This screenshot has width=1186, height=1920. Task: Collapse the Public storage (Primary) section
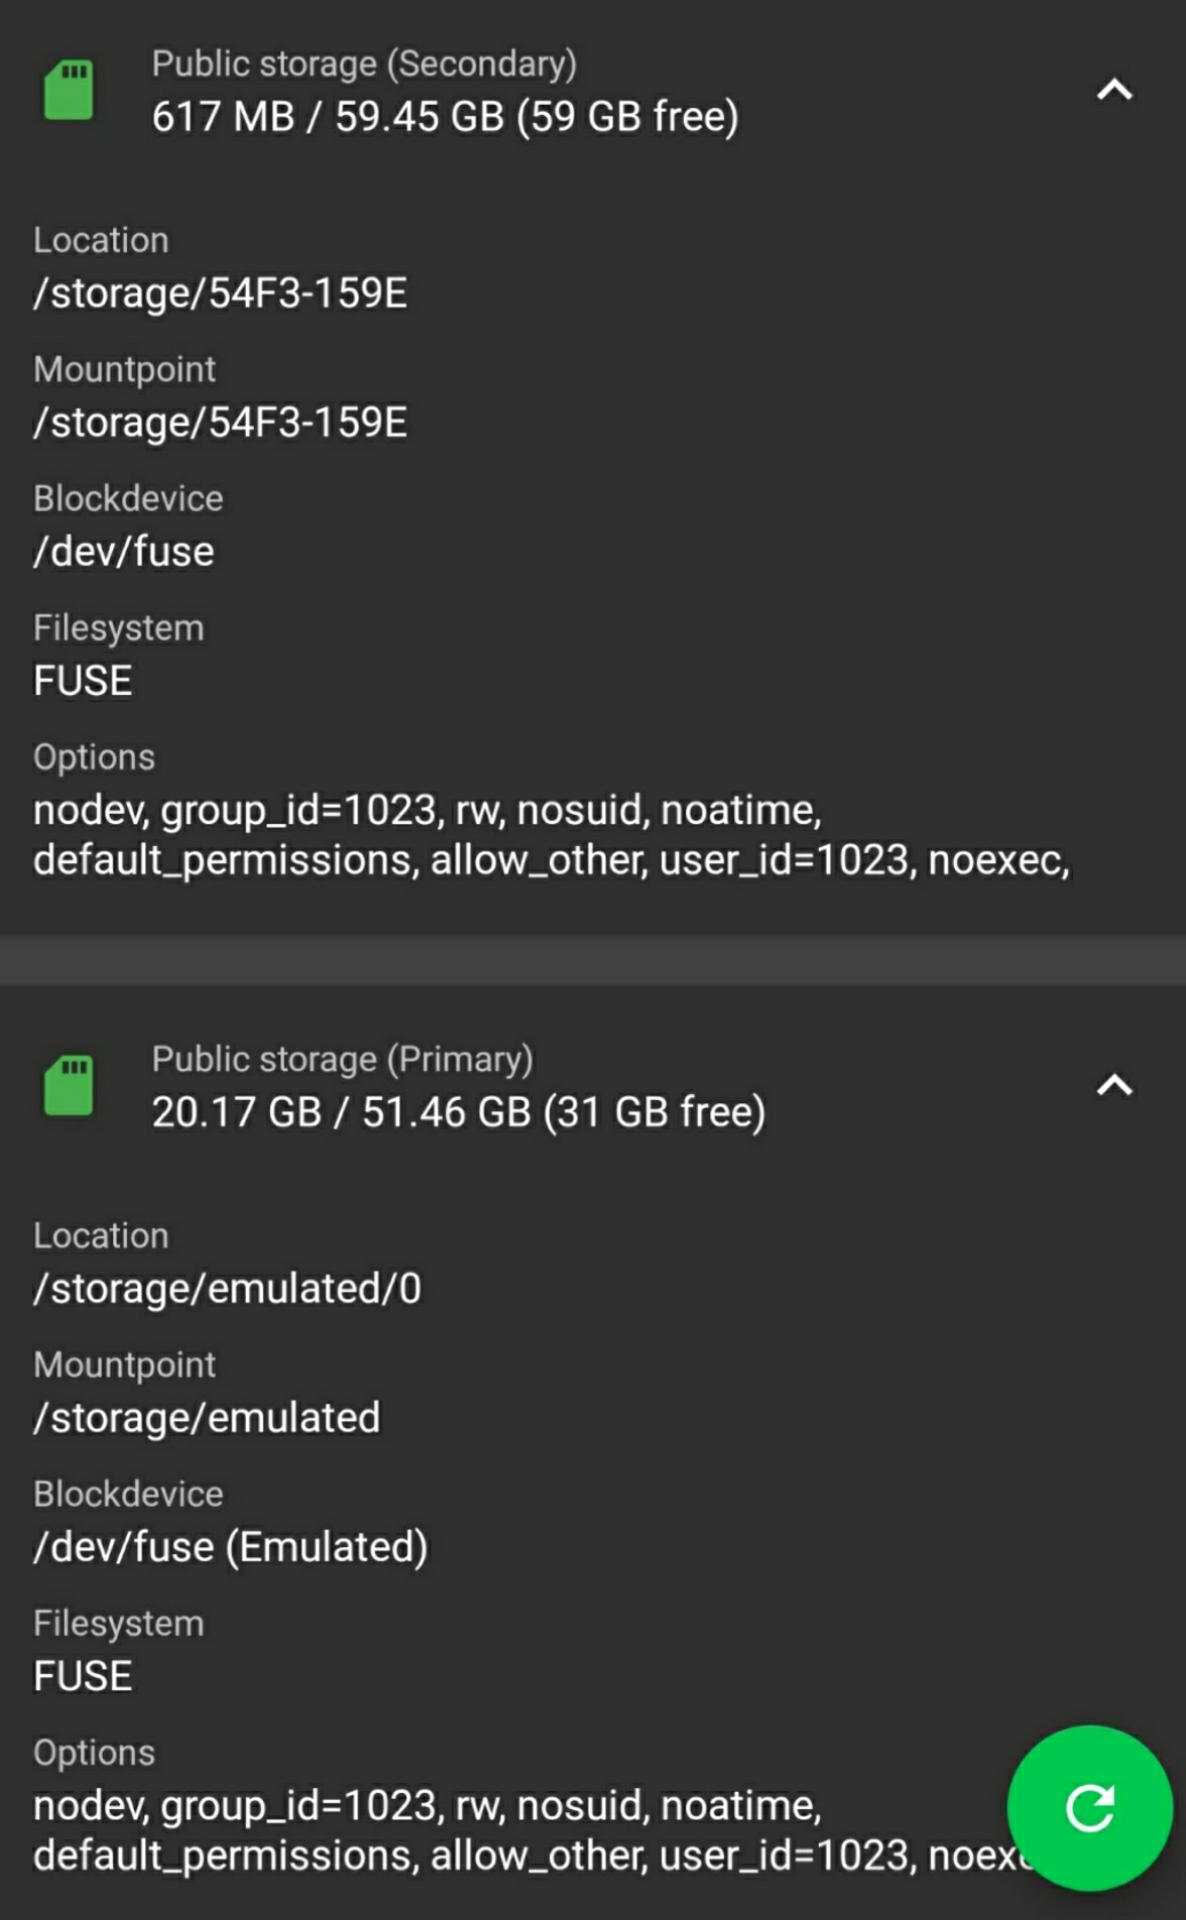click(1114, 1085)
